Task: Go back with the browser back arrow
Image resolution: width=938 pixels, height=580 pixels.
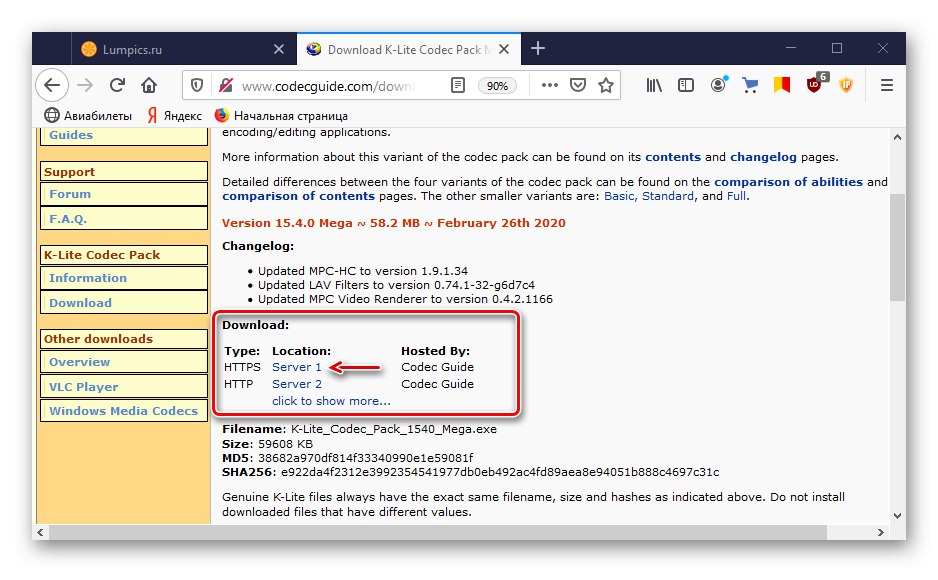Action: 52,86
